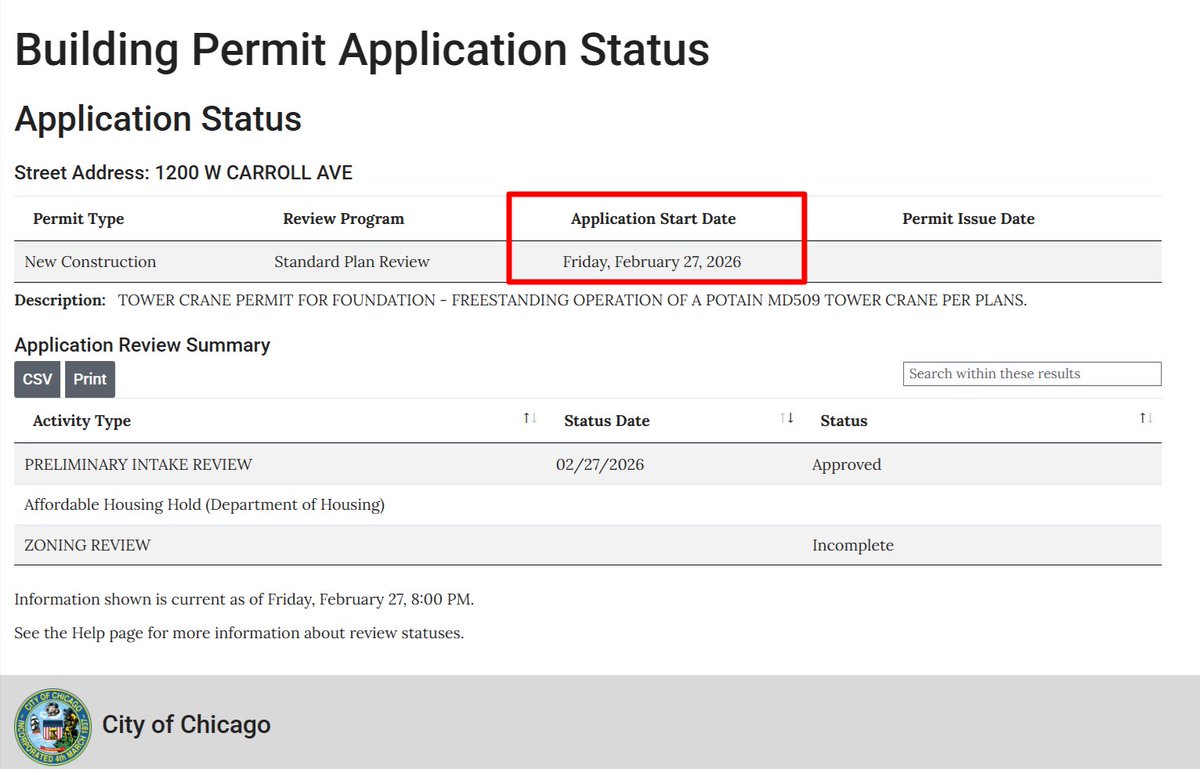Screen dimensions: 1200x769
Task: Click the Activity Type column header
Action: (82, 421)
